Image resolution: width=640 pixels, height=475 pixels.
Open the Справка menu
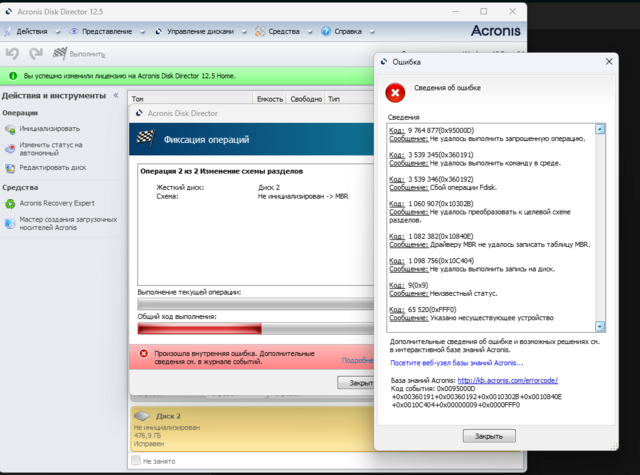tap(341, 31)
